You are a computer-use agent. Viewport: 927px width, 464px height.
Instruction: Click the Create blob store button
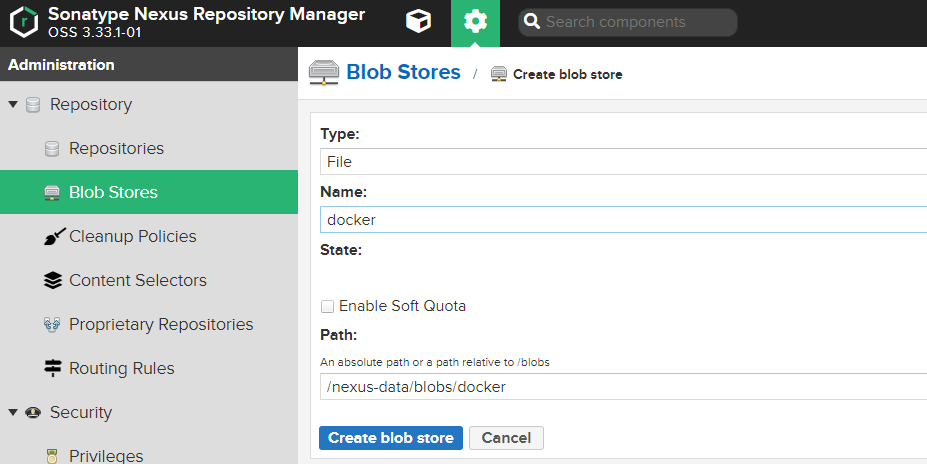pyautogui.click(x=391, y=438)
